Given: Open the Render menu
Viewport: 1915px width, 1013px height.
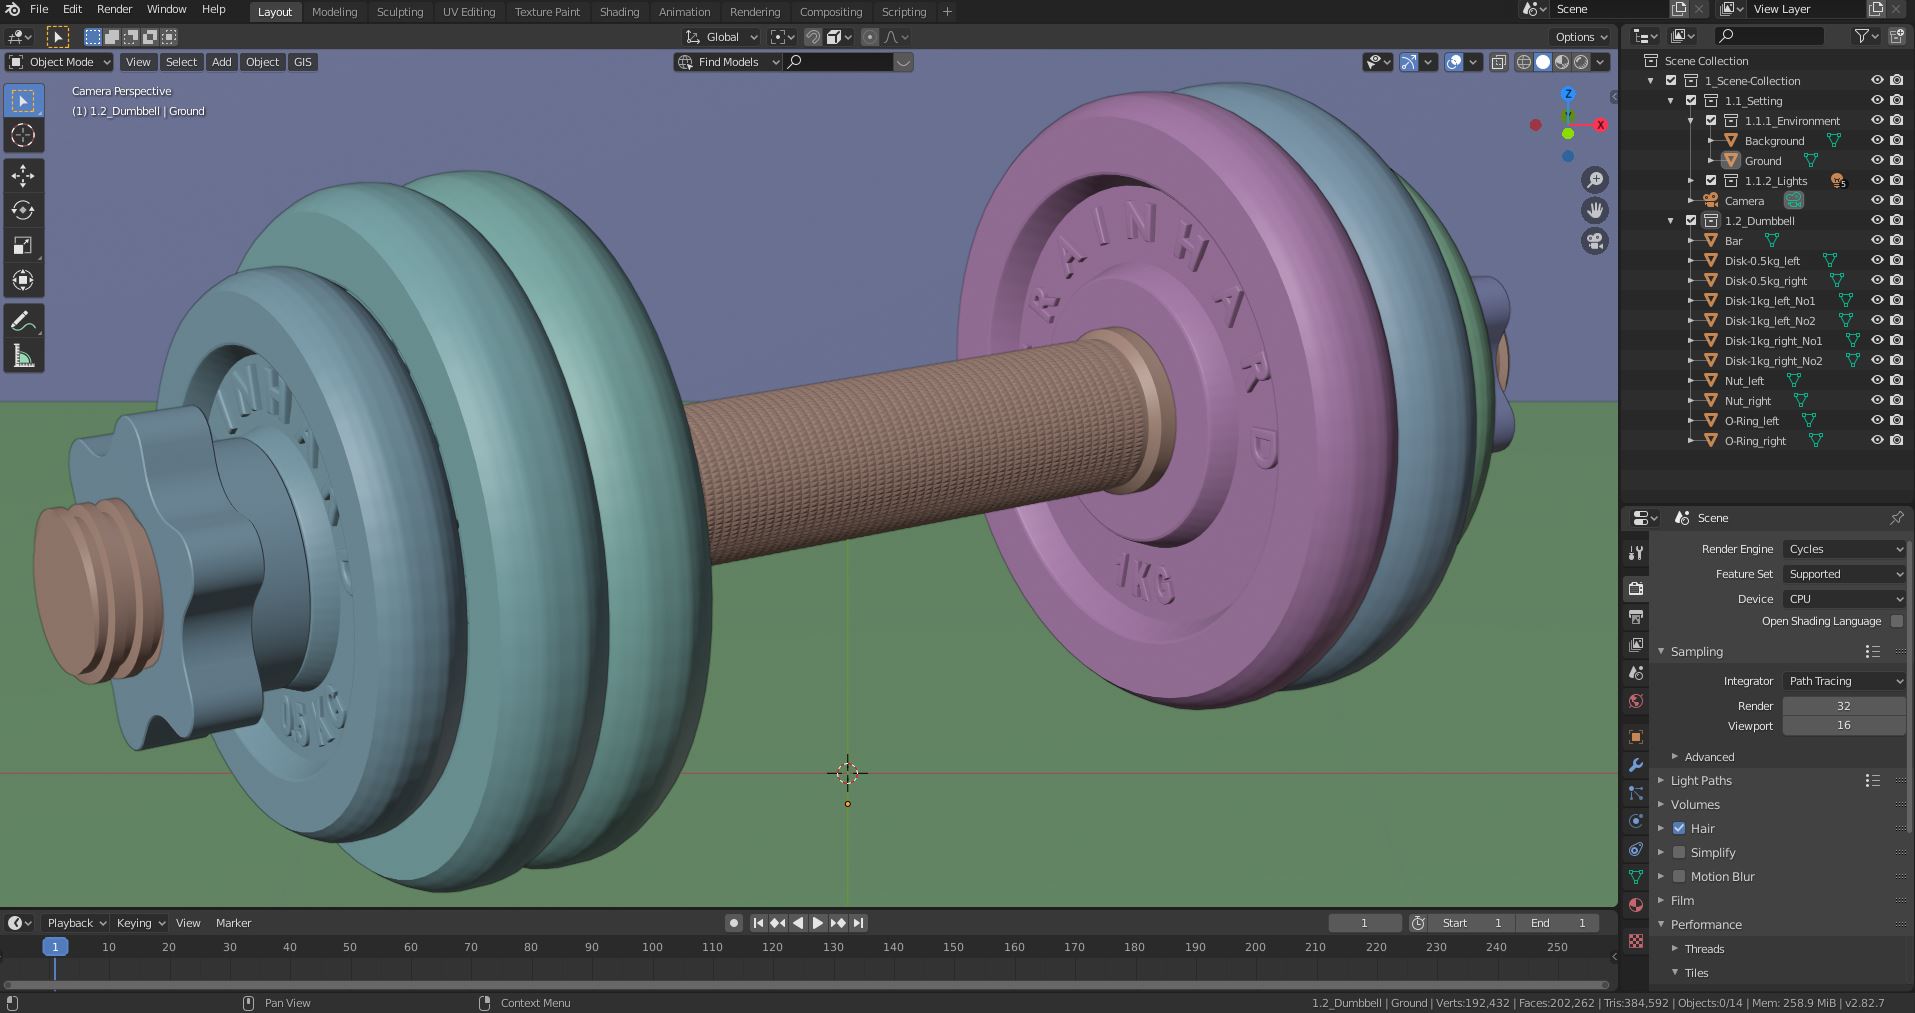Looking at the screenshot, I should click(114, 9).
